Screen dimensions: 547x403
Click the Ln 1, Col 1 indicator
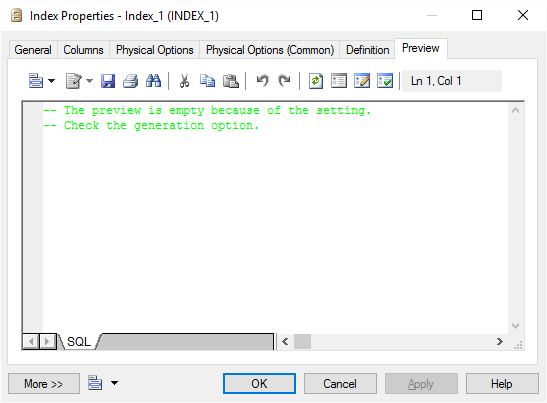click(452, 81)
